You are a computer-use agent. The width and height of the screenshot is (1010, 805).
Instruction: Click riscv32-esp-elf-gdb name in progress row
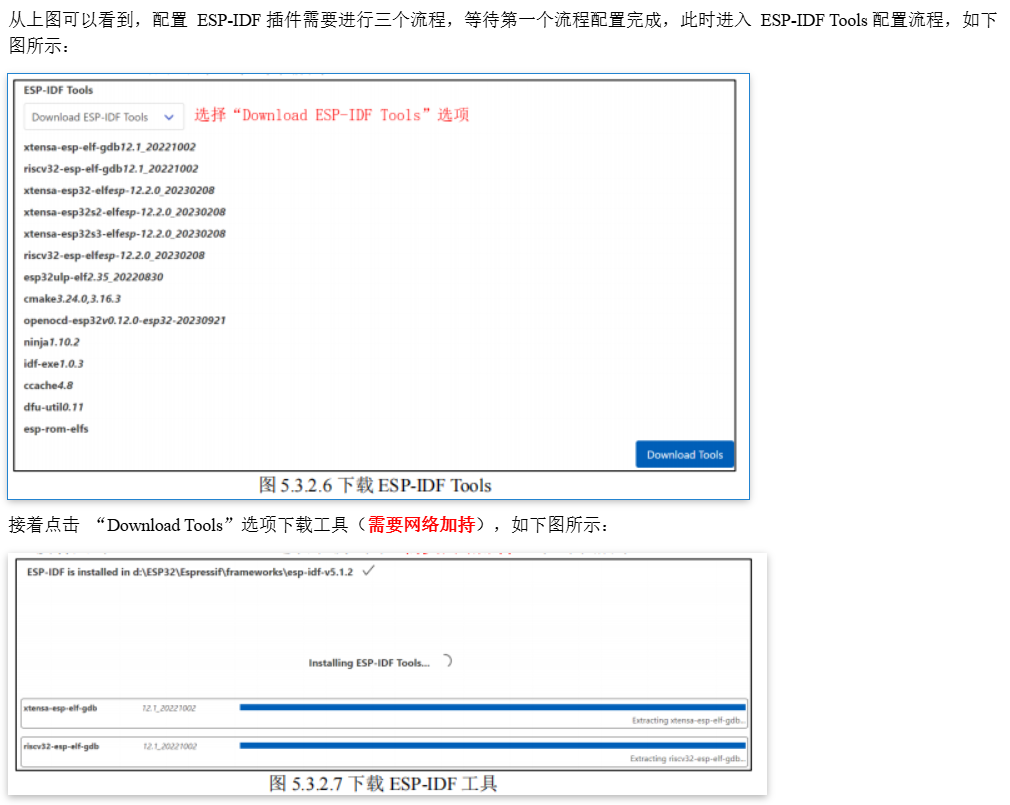pos(61,746)
